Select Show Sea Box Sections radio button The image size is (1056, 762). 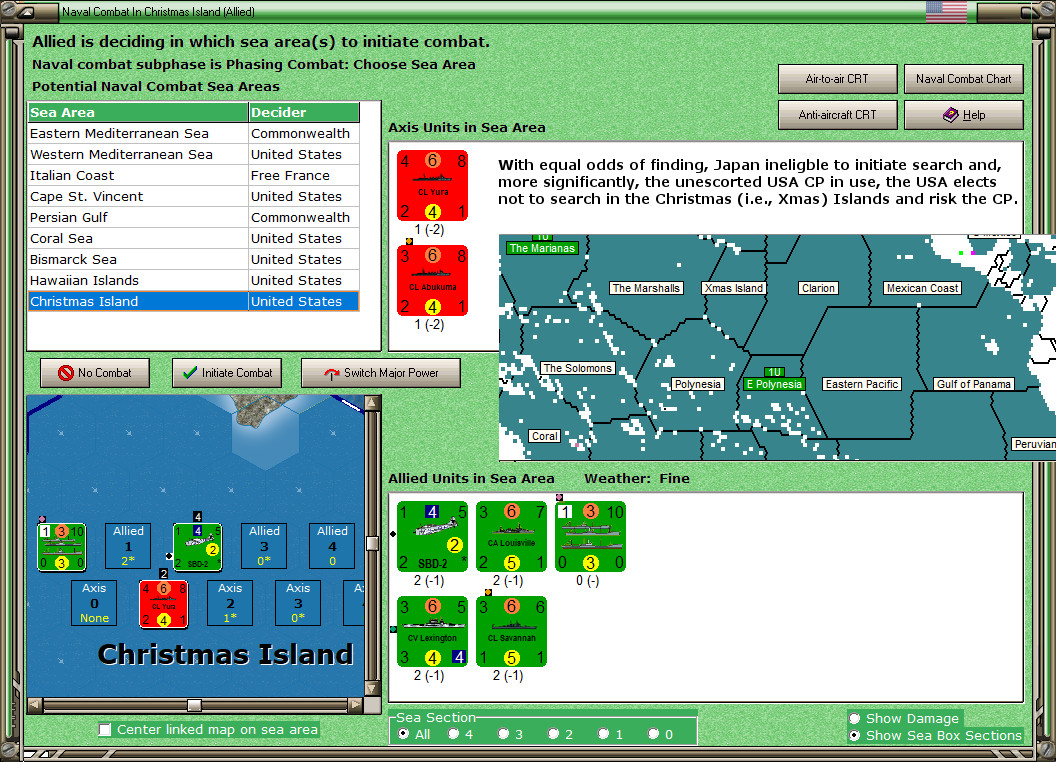[855, 736]
